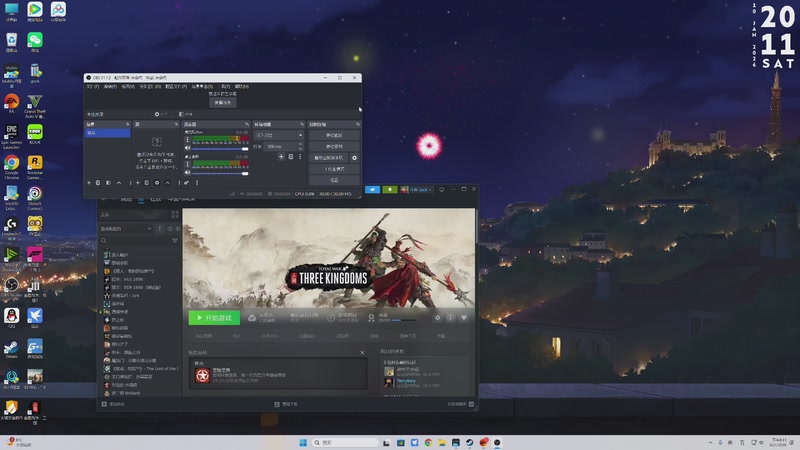Toggle recent-activity clock sort in Steam library
800x450 pixels.
[x=169, y=229]
